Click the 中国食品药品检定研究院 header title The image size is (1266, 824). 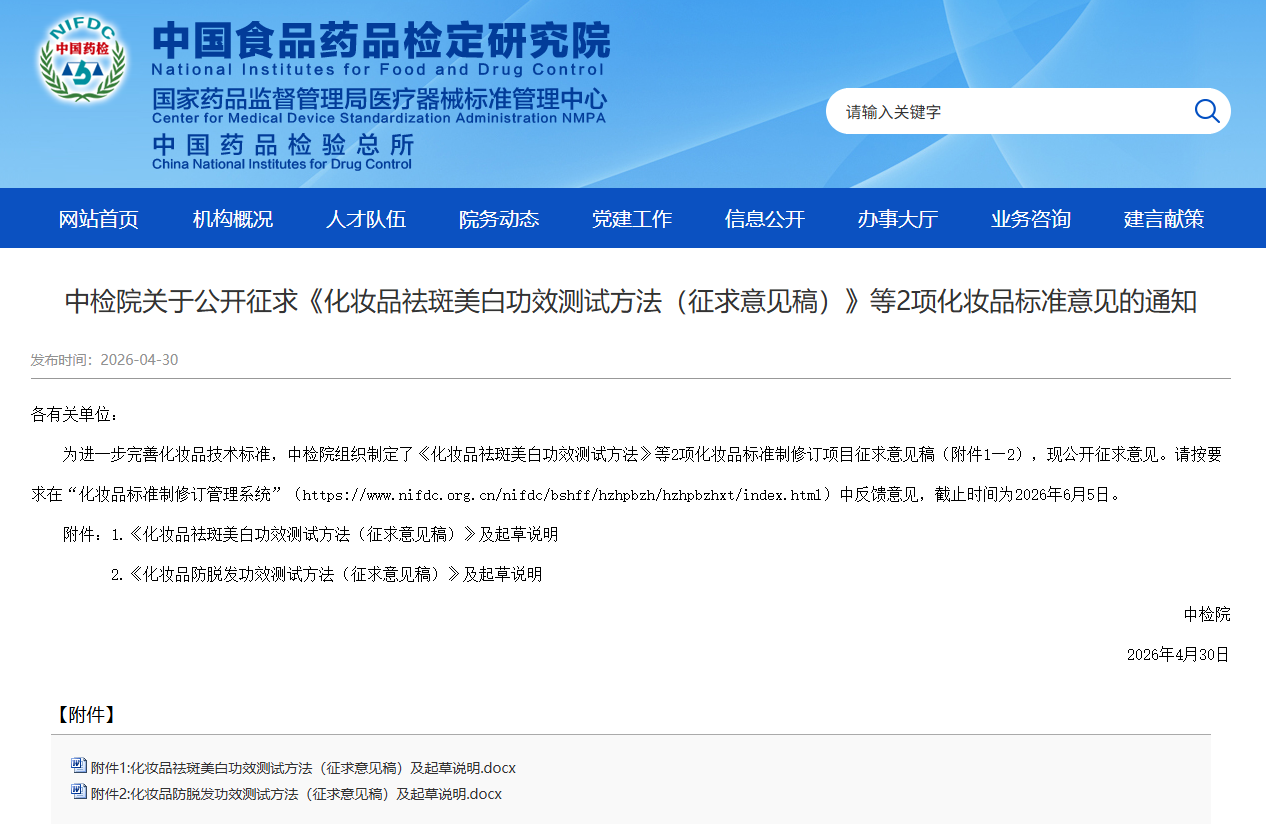click(381, 40)
